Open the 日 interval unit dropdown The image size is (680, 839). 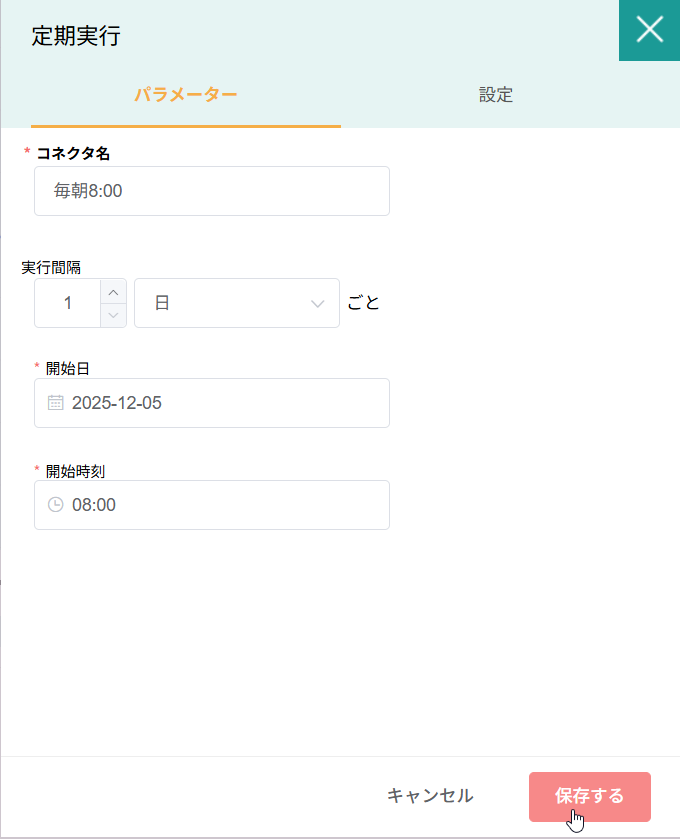point(236,303)
